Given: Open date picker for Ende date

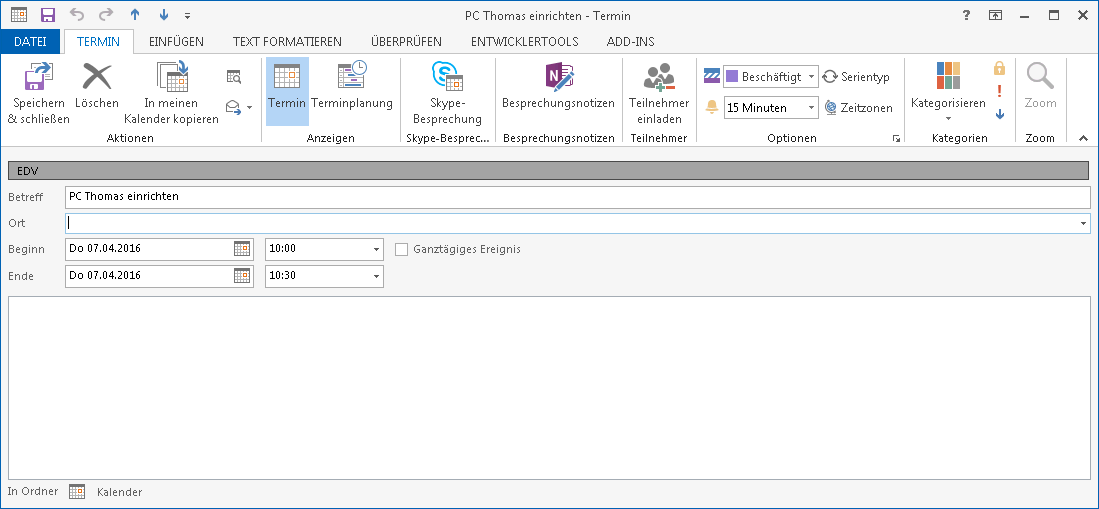Looking at the screenshot, I should [242, 276].
